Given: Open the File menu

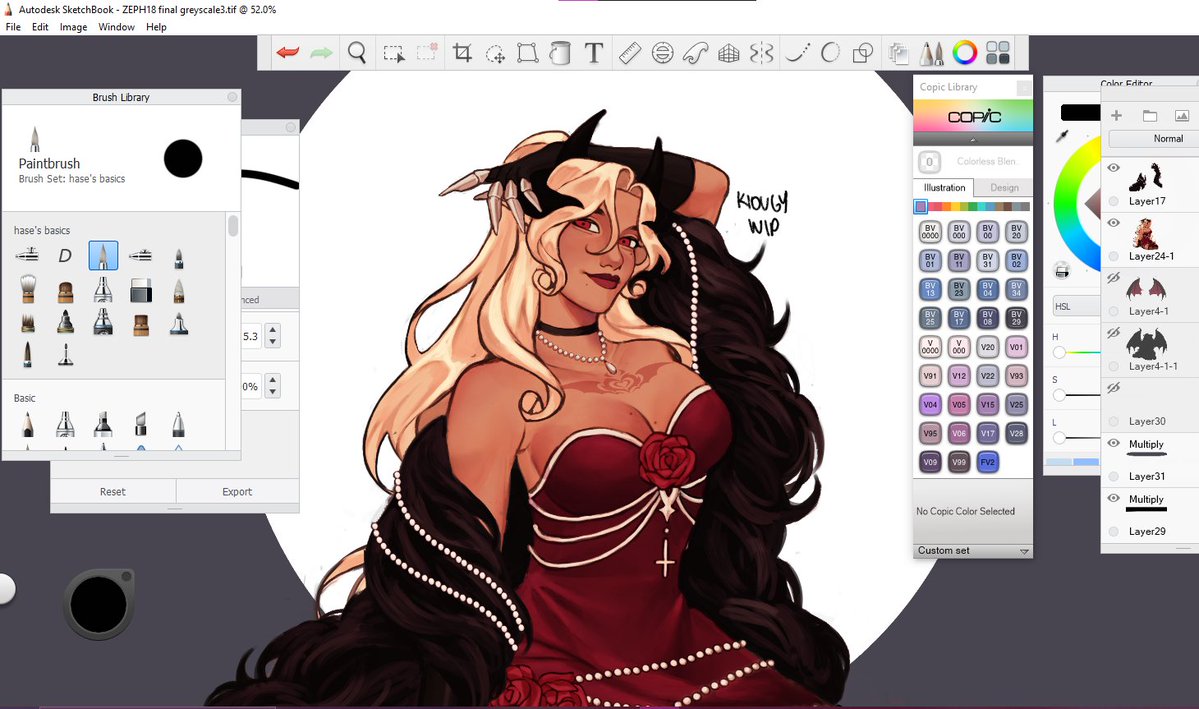Looking at the screenshot, I should click(13, 27).
